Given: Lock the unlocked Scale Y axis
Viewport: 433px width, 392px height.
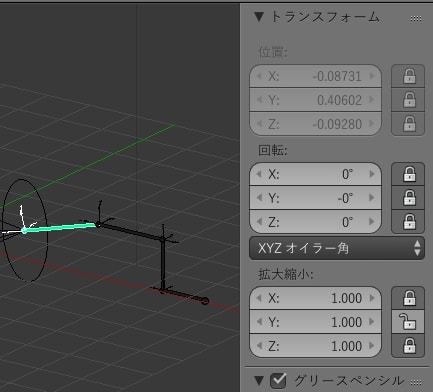Looking at the screenshot, I should coord(408,322).
